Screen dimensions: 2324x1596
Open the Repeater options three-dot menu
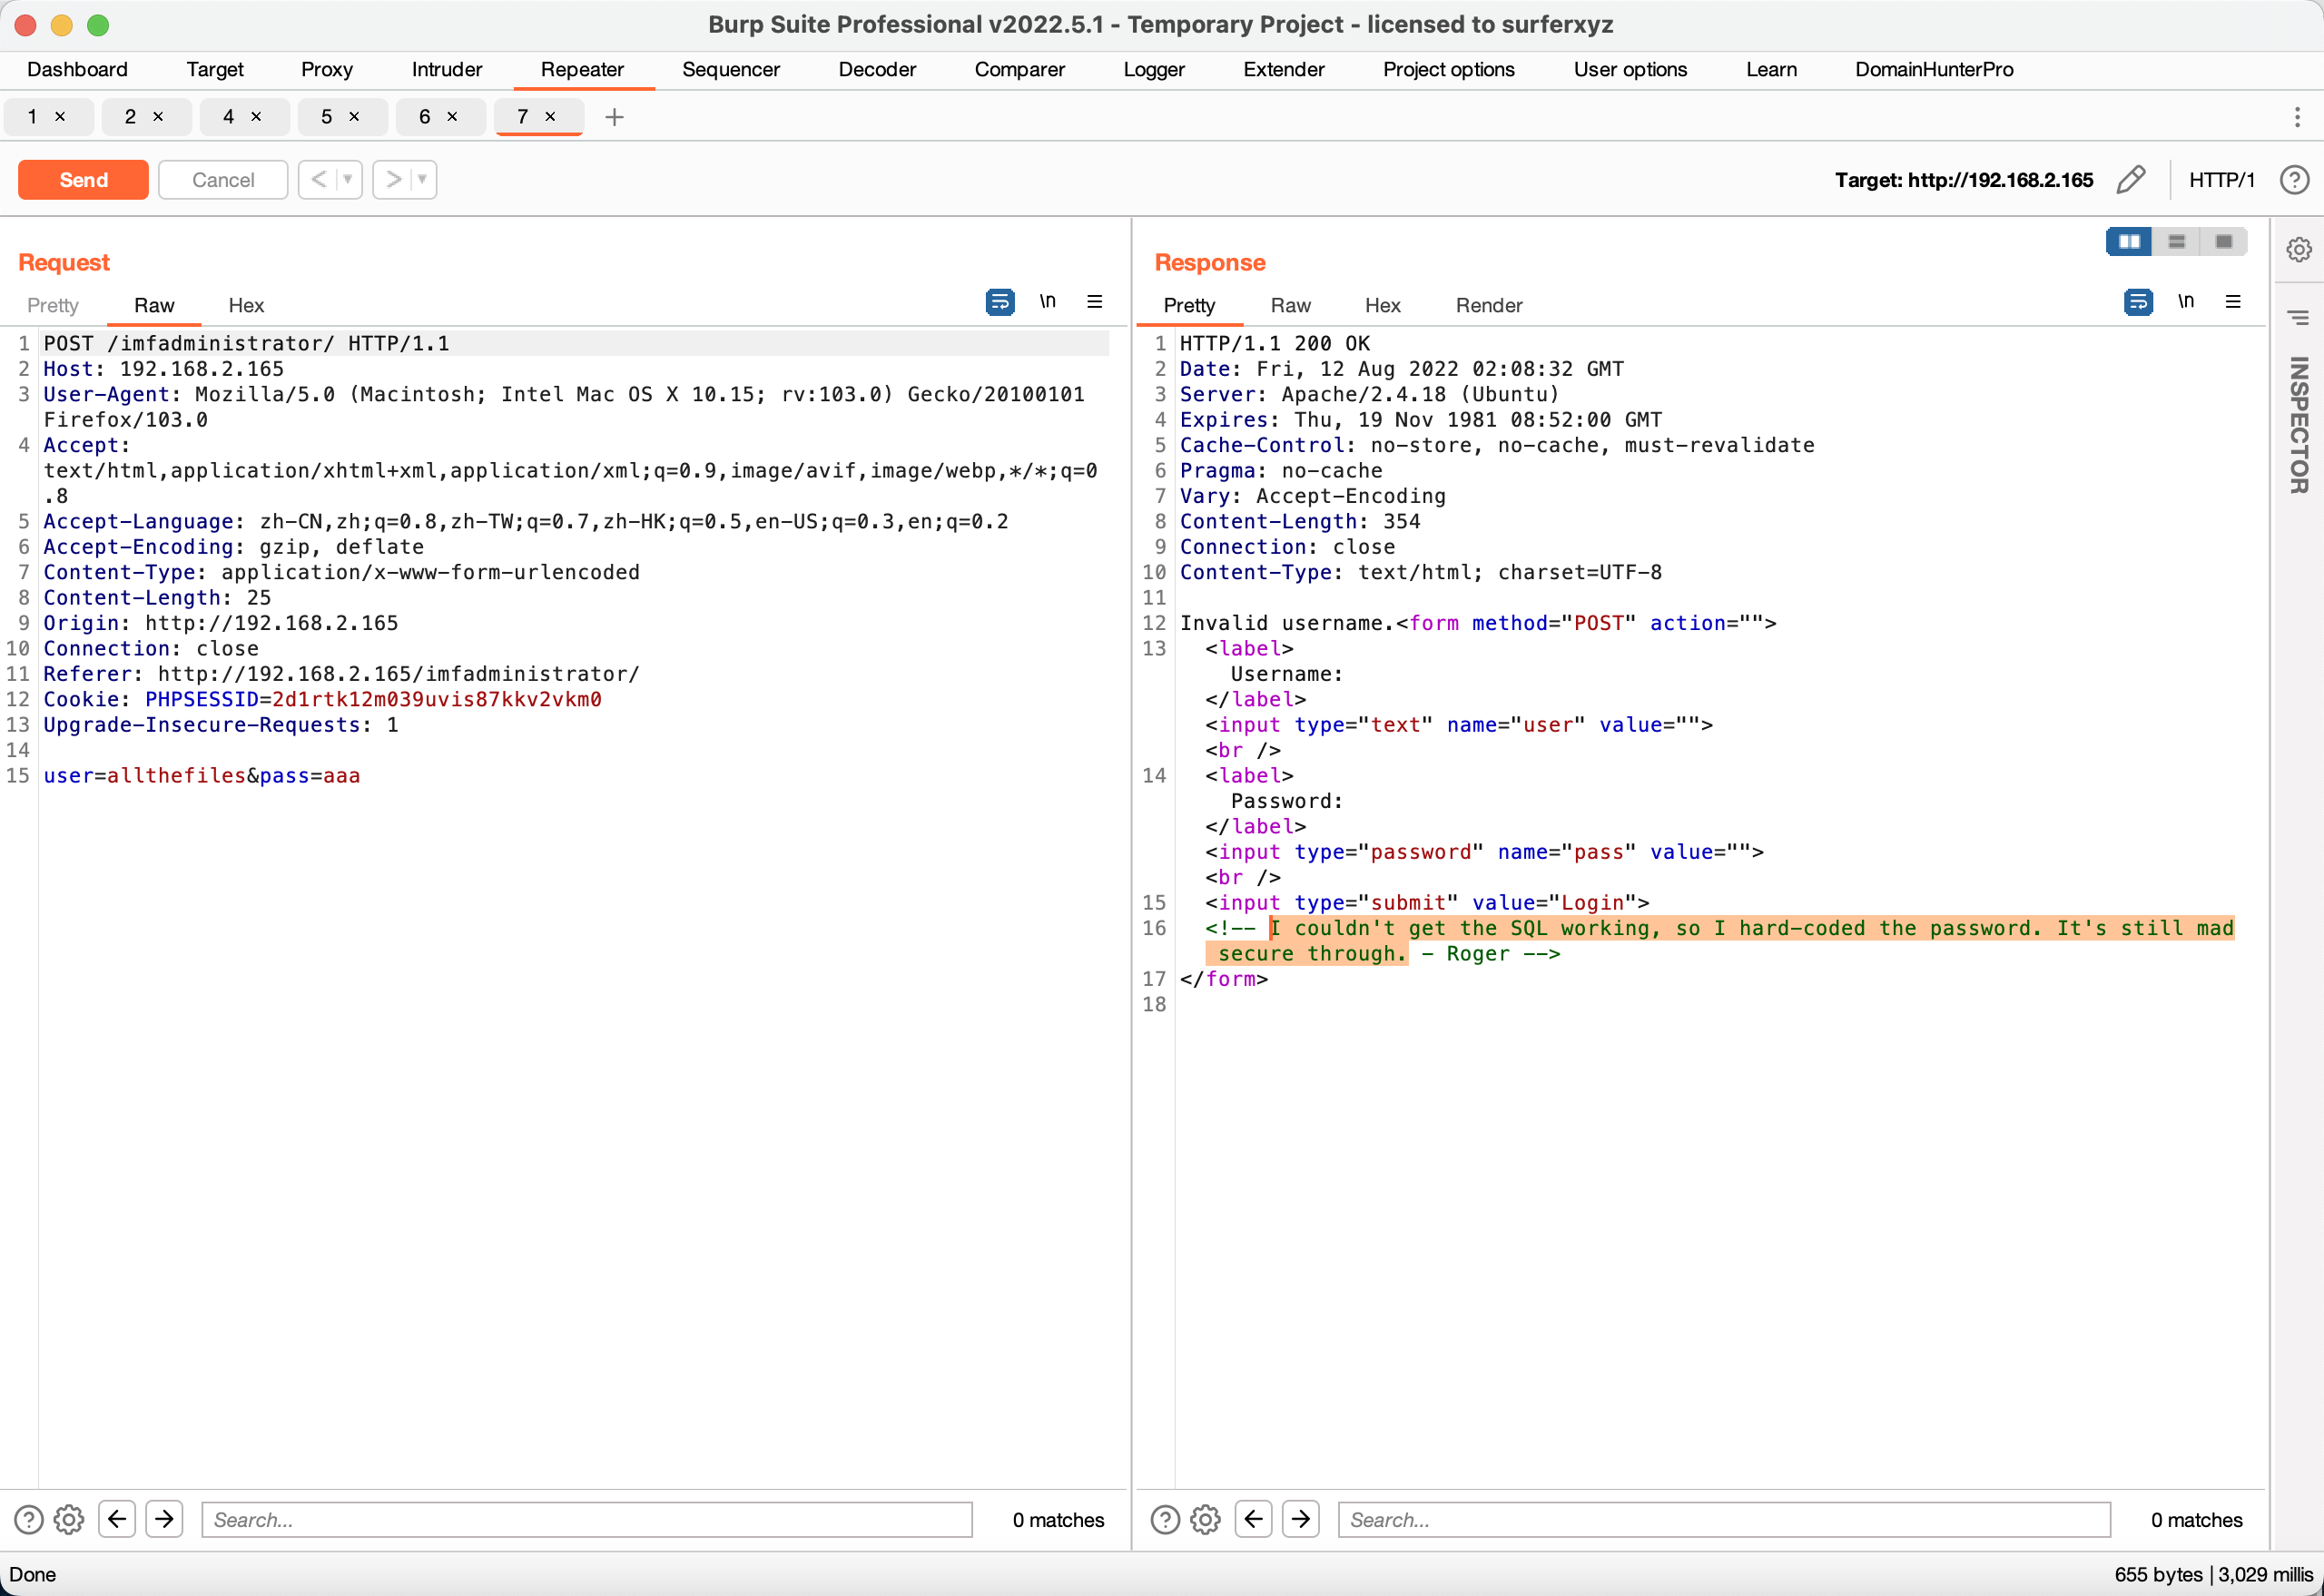2297,117
